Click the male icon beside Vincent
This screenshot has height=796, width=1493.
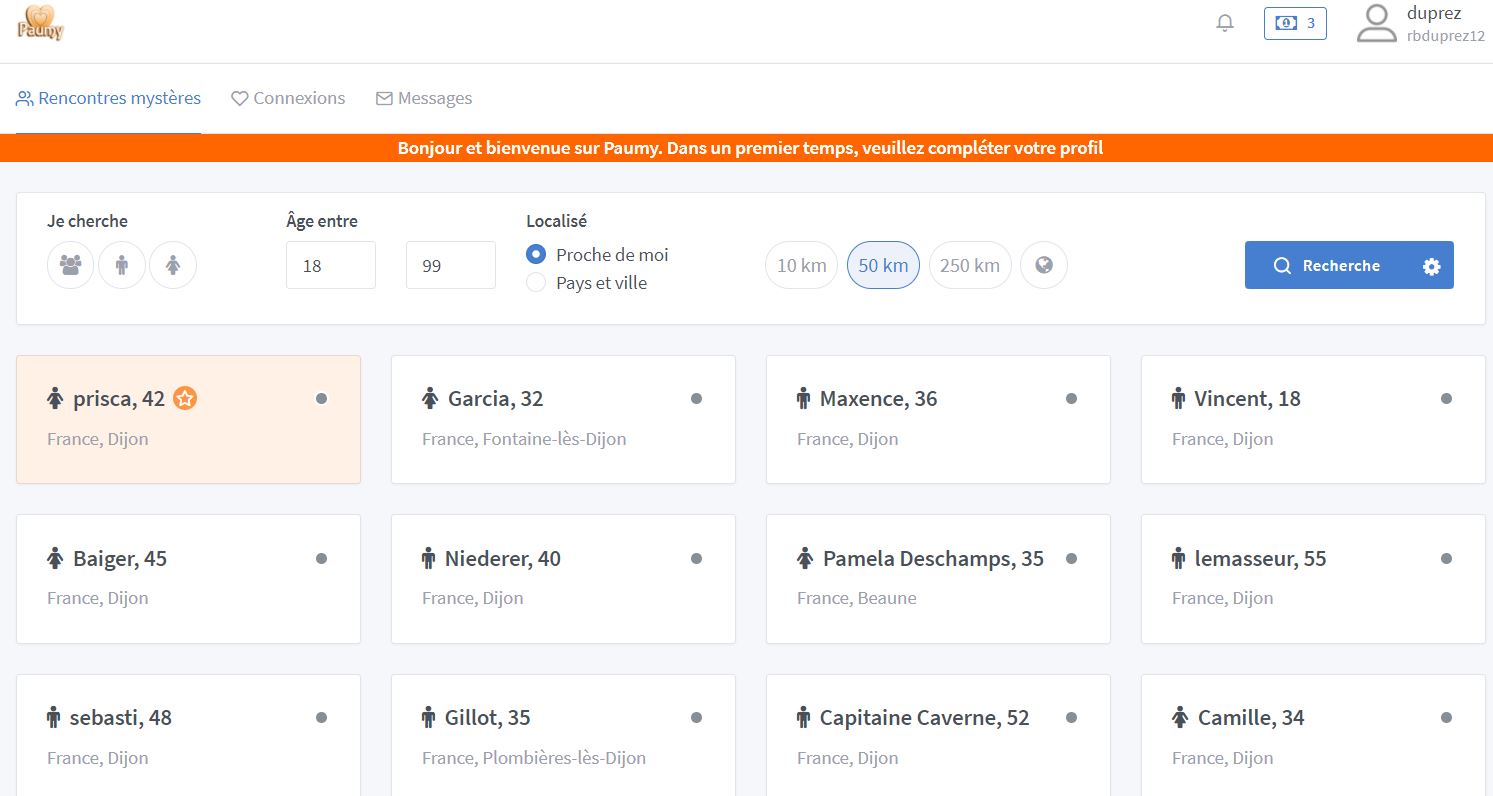click(1178, 398)
